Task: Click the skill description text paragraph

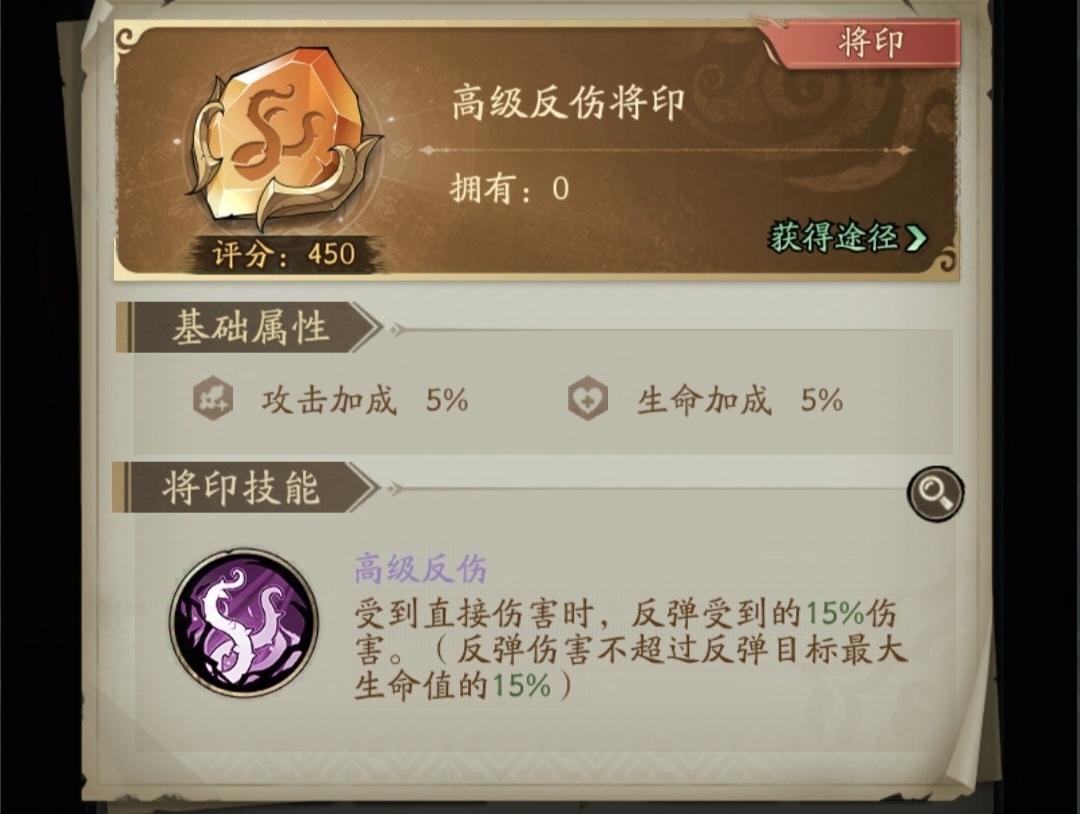Action: pyautogui.click(x=630, y=649)
